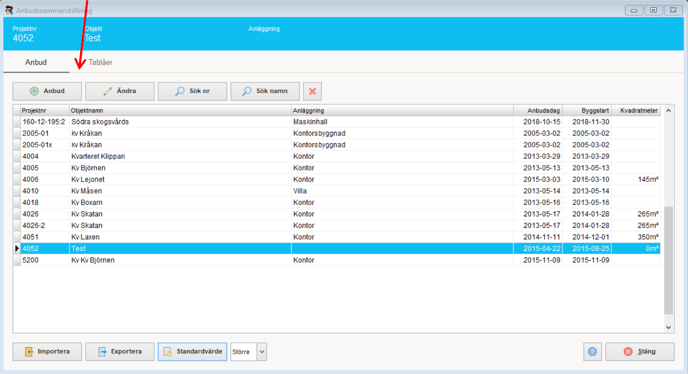Select row 4051 Kv Laxen
The width and height of the screenshot is (688, 374).
337,237
